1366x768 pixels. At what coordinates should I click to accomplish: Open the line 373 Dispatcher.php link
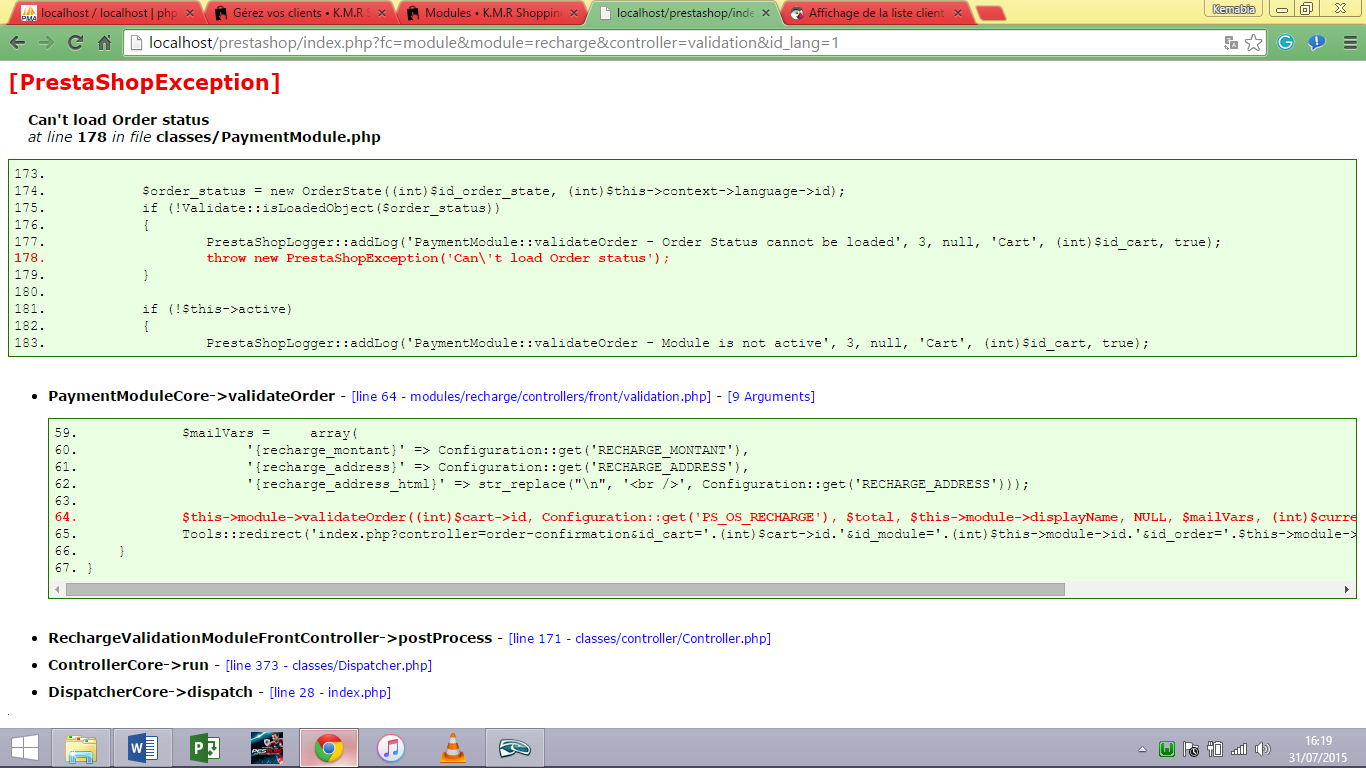click(329, 665)
